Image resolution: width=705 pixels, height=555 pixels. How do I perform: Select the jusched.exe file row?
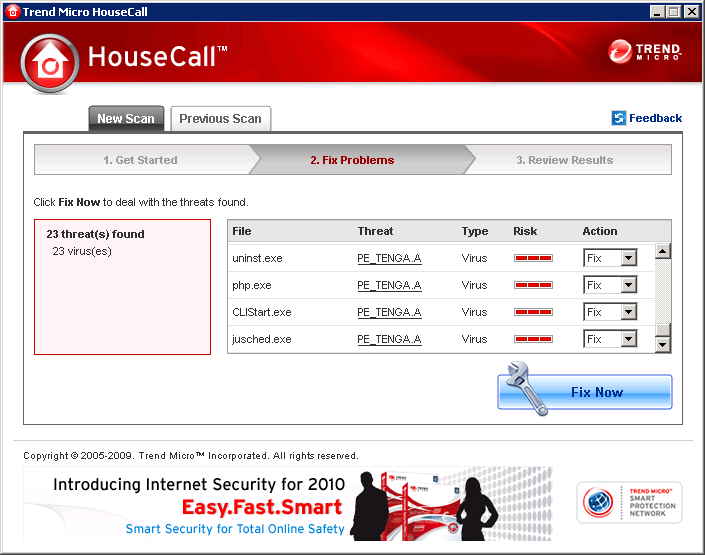tap(442, 339)
